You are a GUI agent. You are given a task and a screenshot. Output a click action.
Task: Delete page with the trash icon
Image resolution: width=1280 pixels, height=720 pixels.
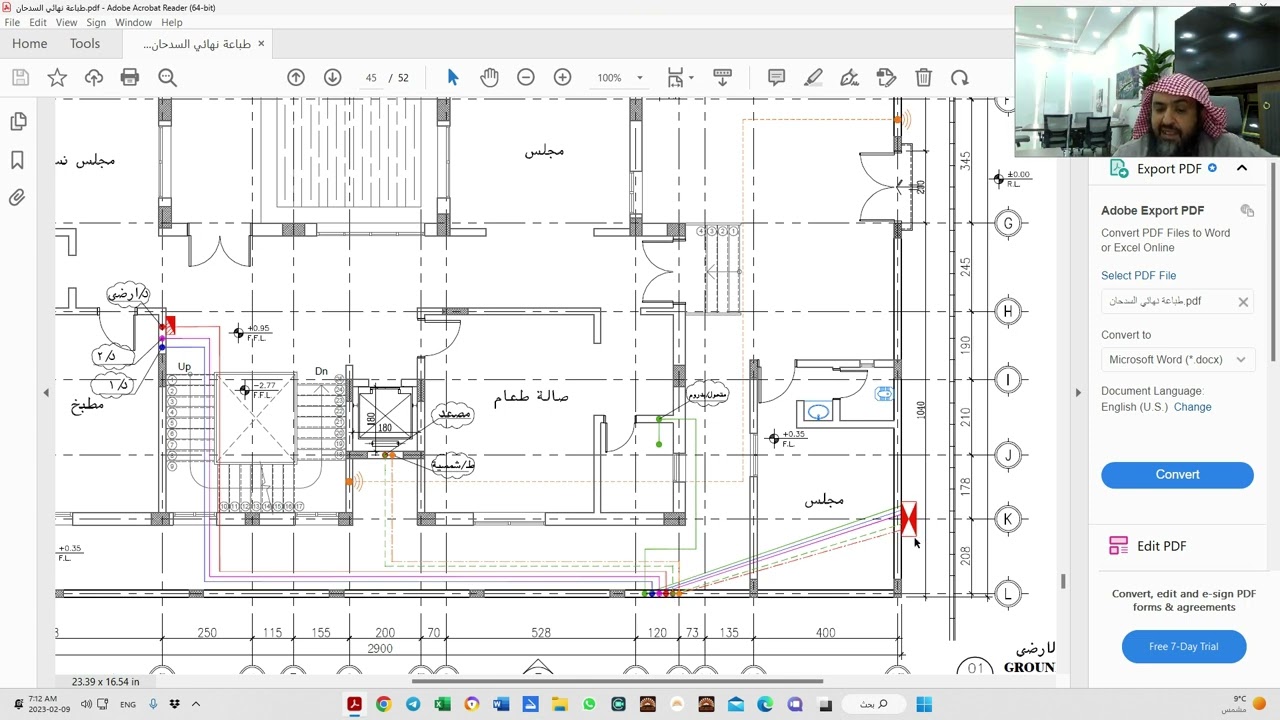pos(923,78)
